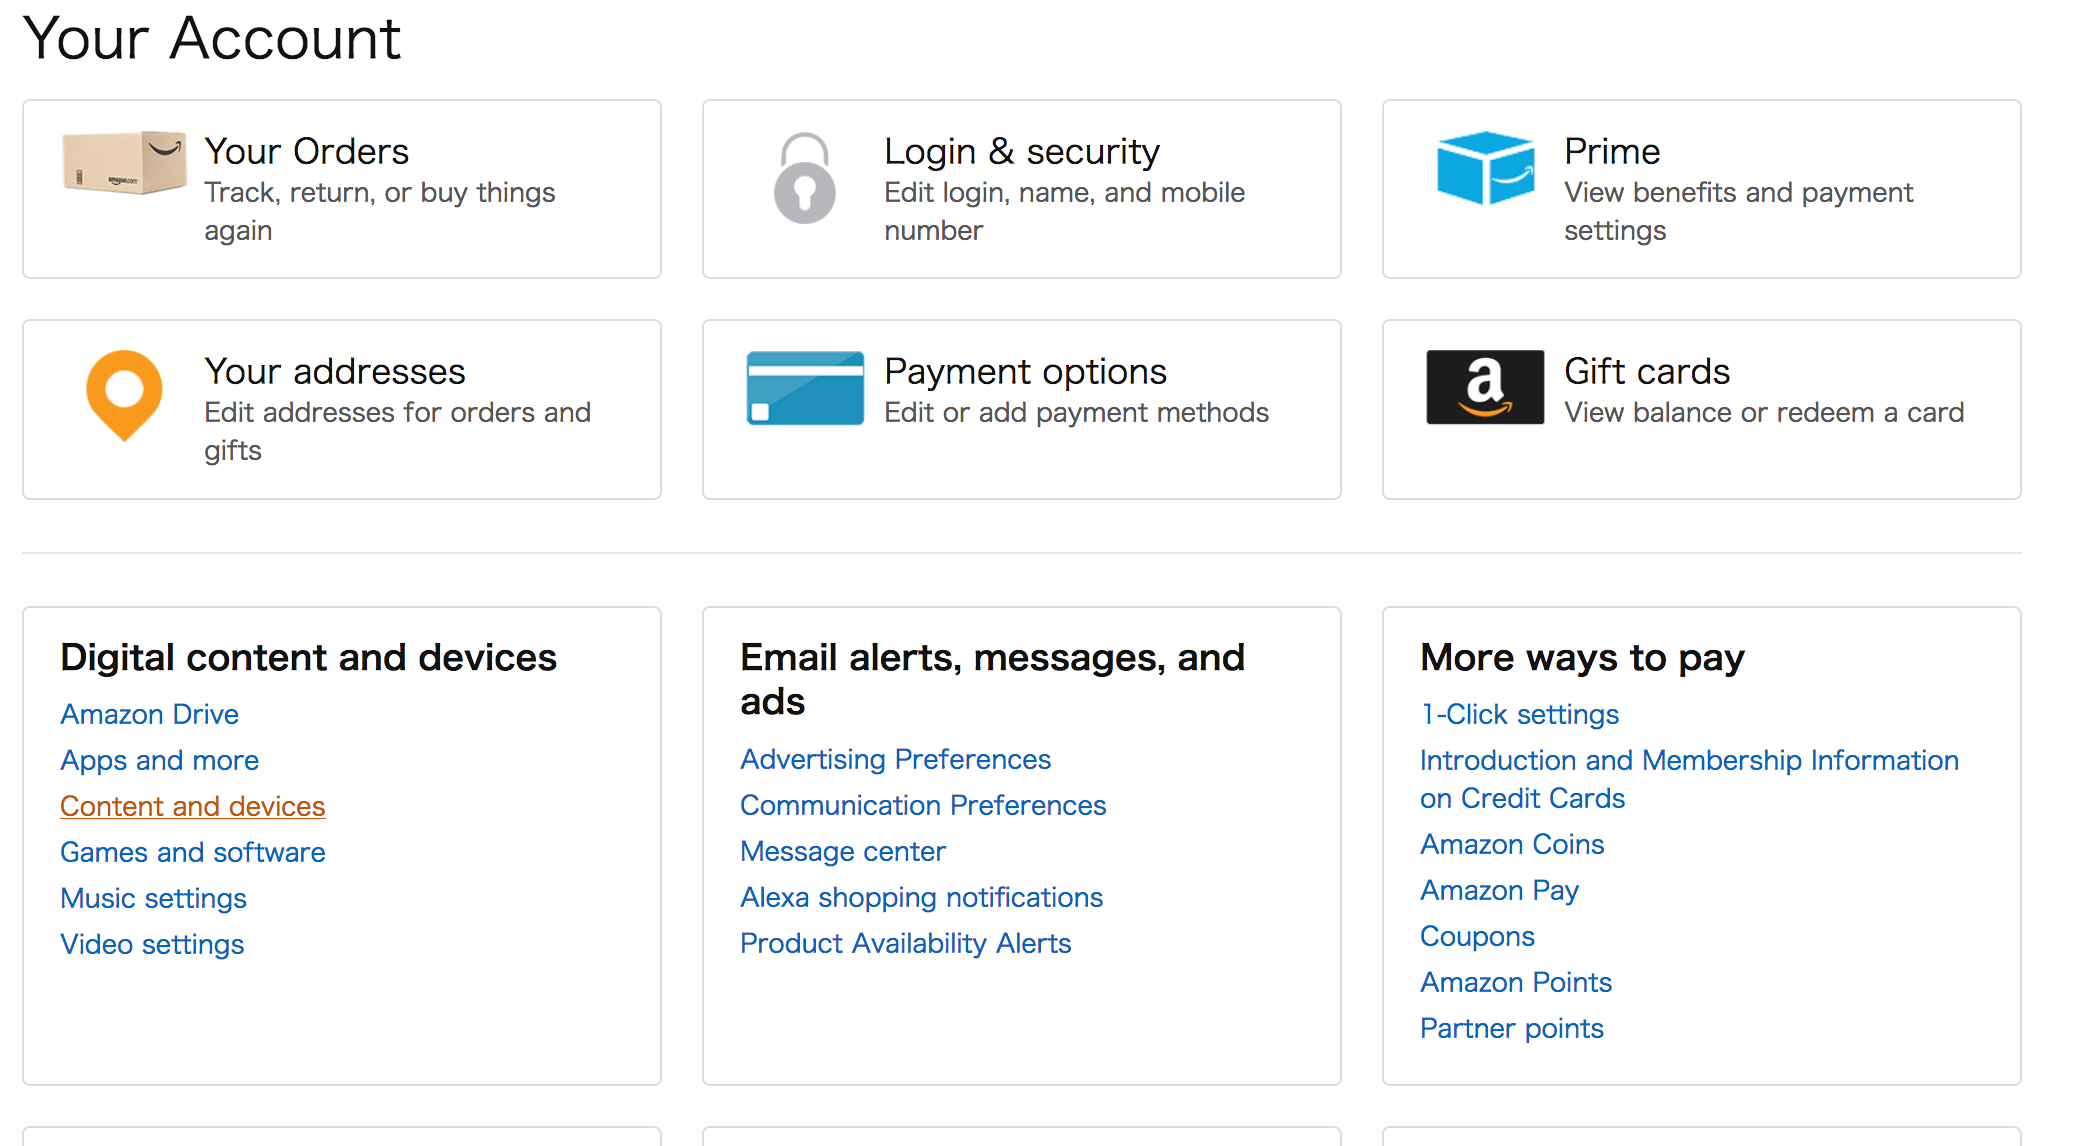The image size is (2092, 1146).
Task: Open Partner points link
Action: (1511, 1028)
